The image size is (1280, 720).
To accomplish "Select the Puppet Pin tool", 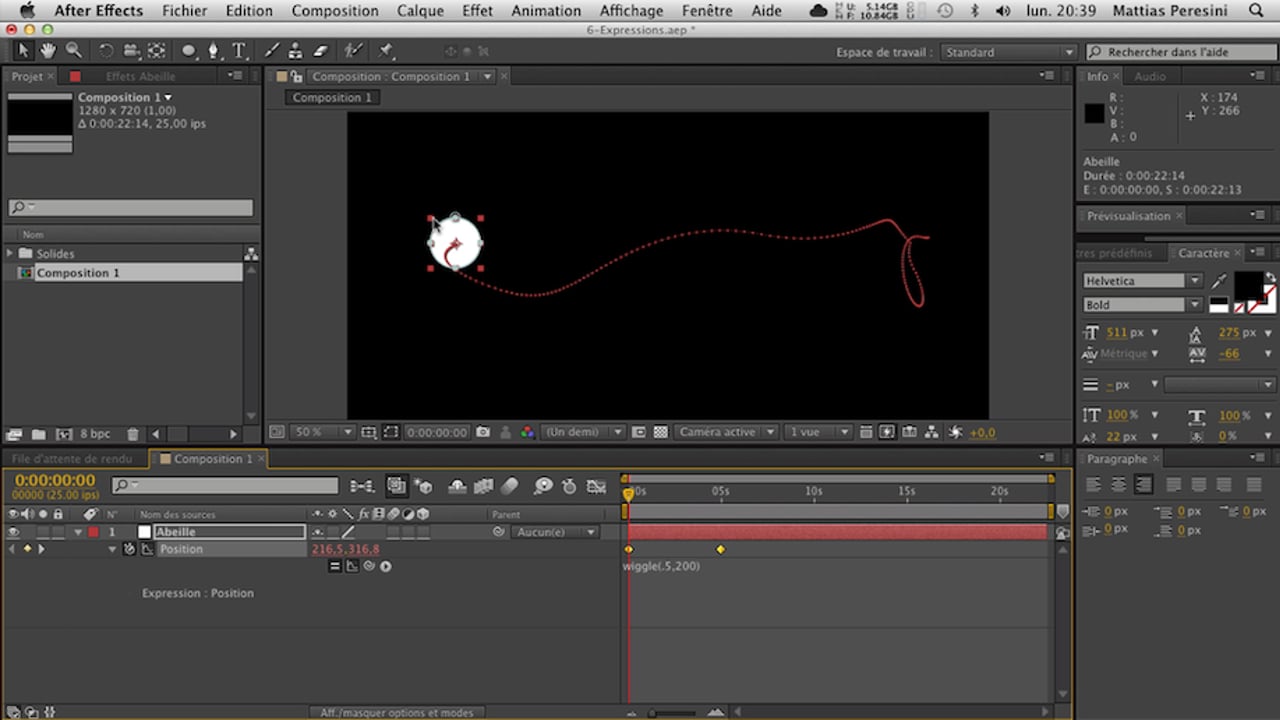I will 386,50.
